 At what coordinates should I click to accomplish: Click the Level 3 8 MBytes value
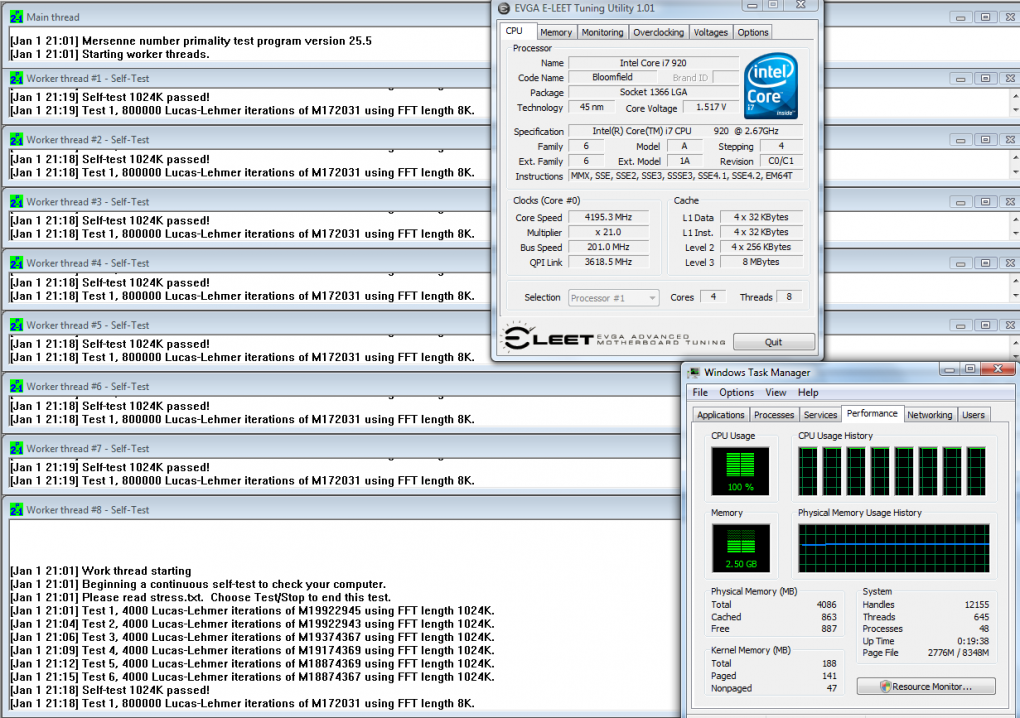(761, 262)
